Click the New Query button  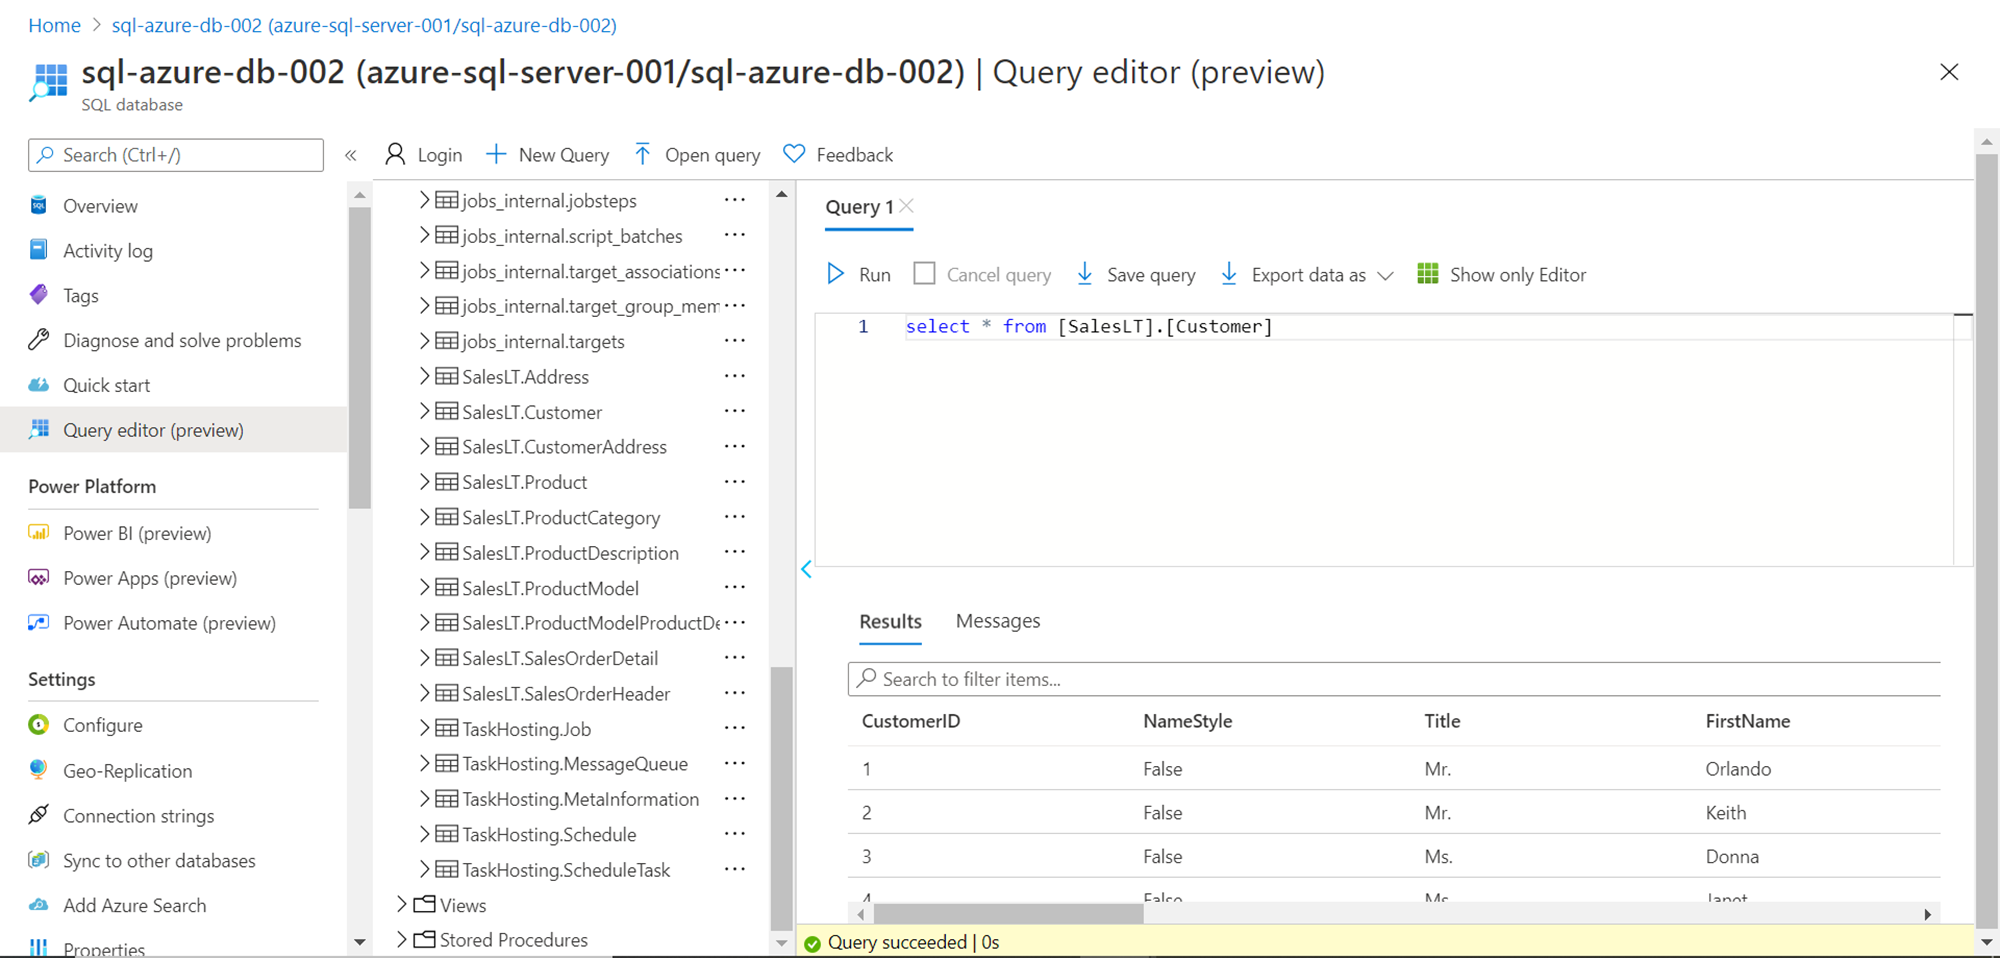548,155
